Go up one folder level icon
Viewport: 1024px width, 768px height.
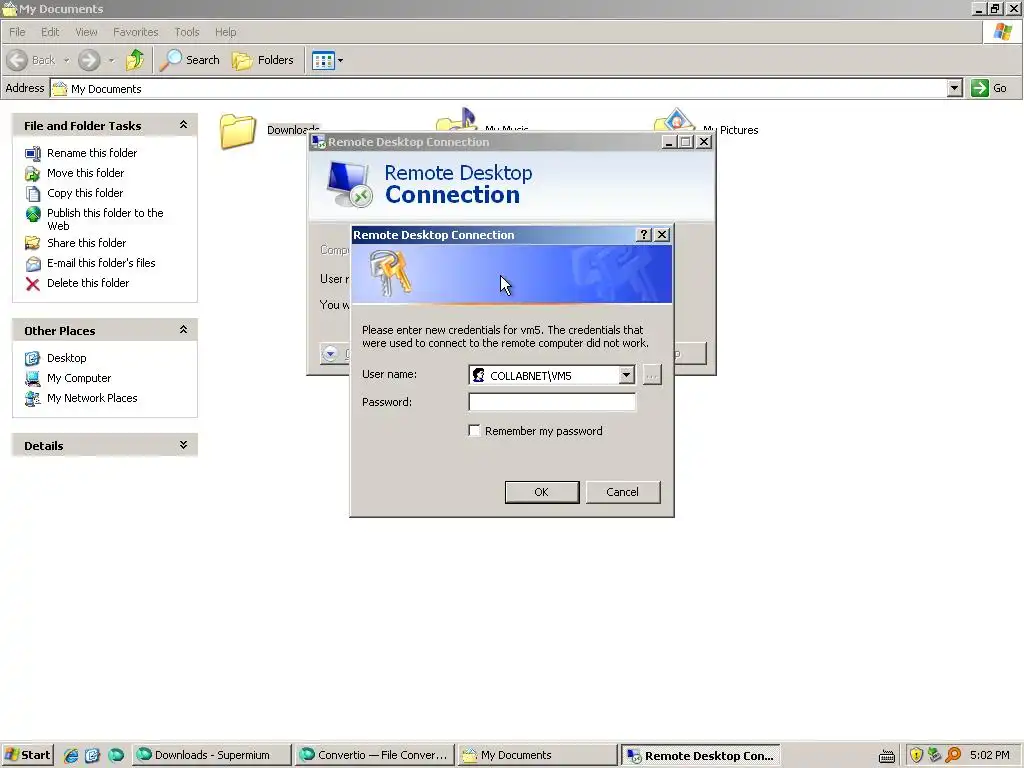coord(135,60)
